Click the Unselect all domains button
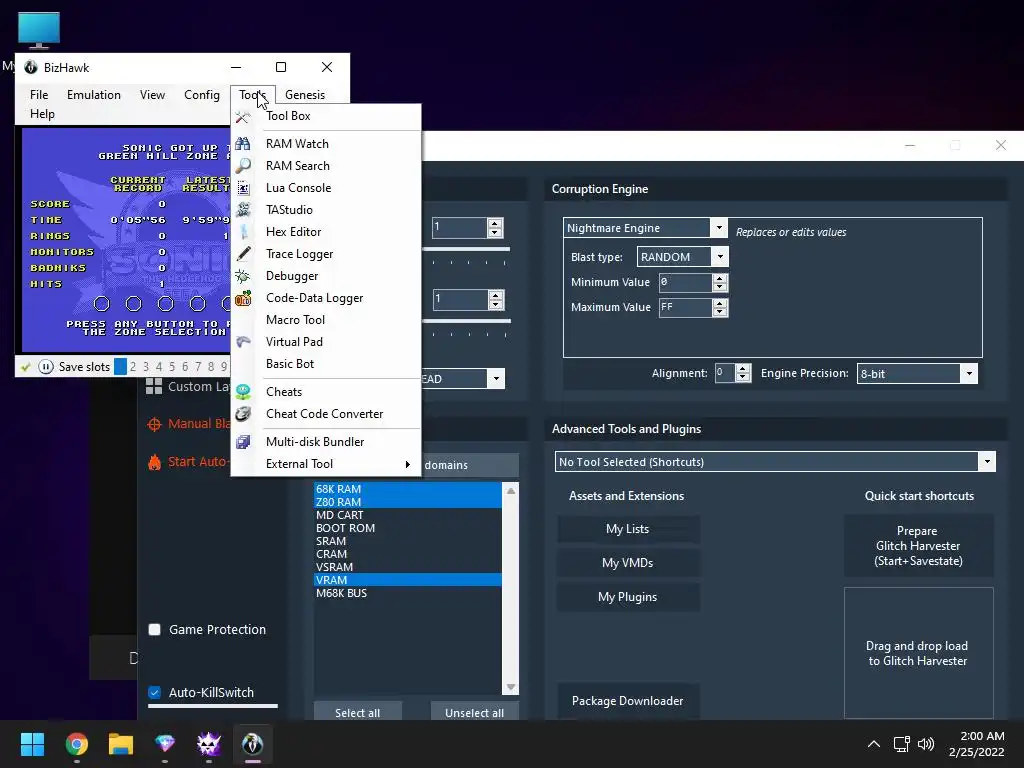The image size is (1024, 768). (x=475, y=712)
